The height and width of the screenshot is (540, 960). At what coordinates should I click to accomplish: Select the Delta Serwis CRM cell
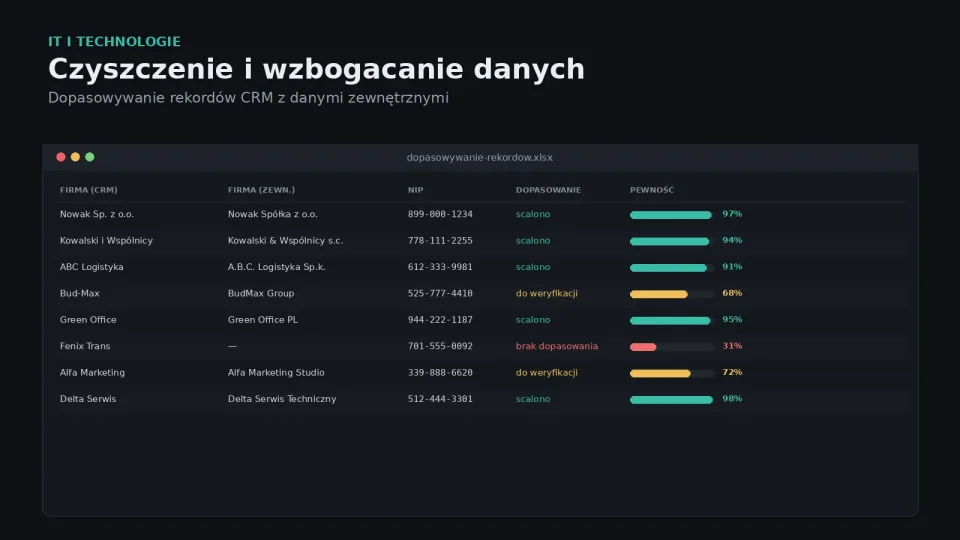click(88, 399)
